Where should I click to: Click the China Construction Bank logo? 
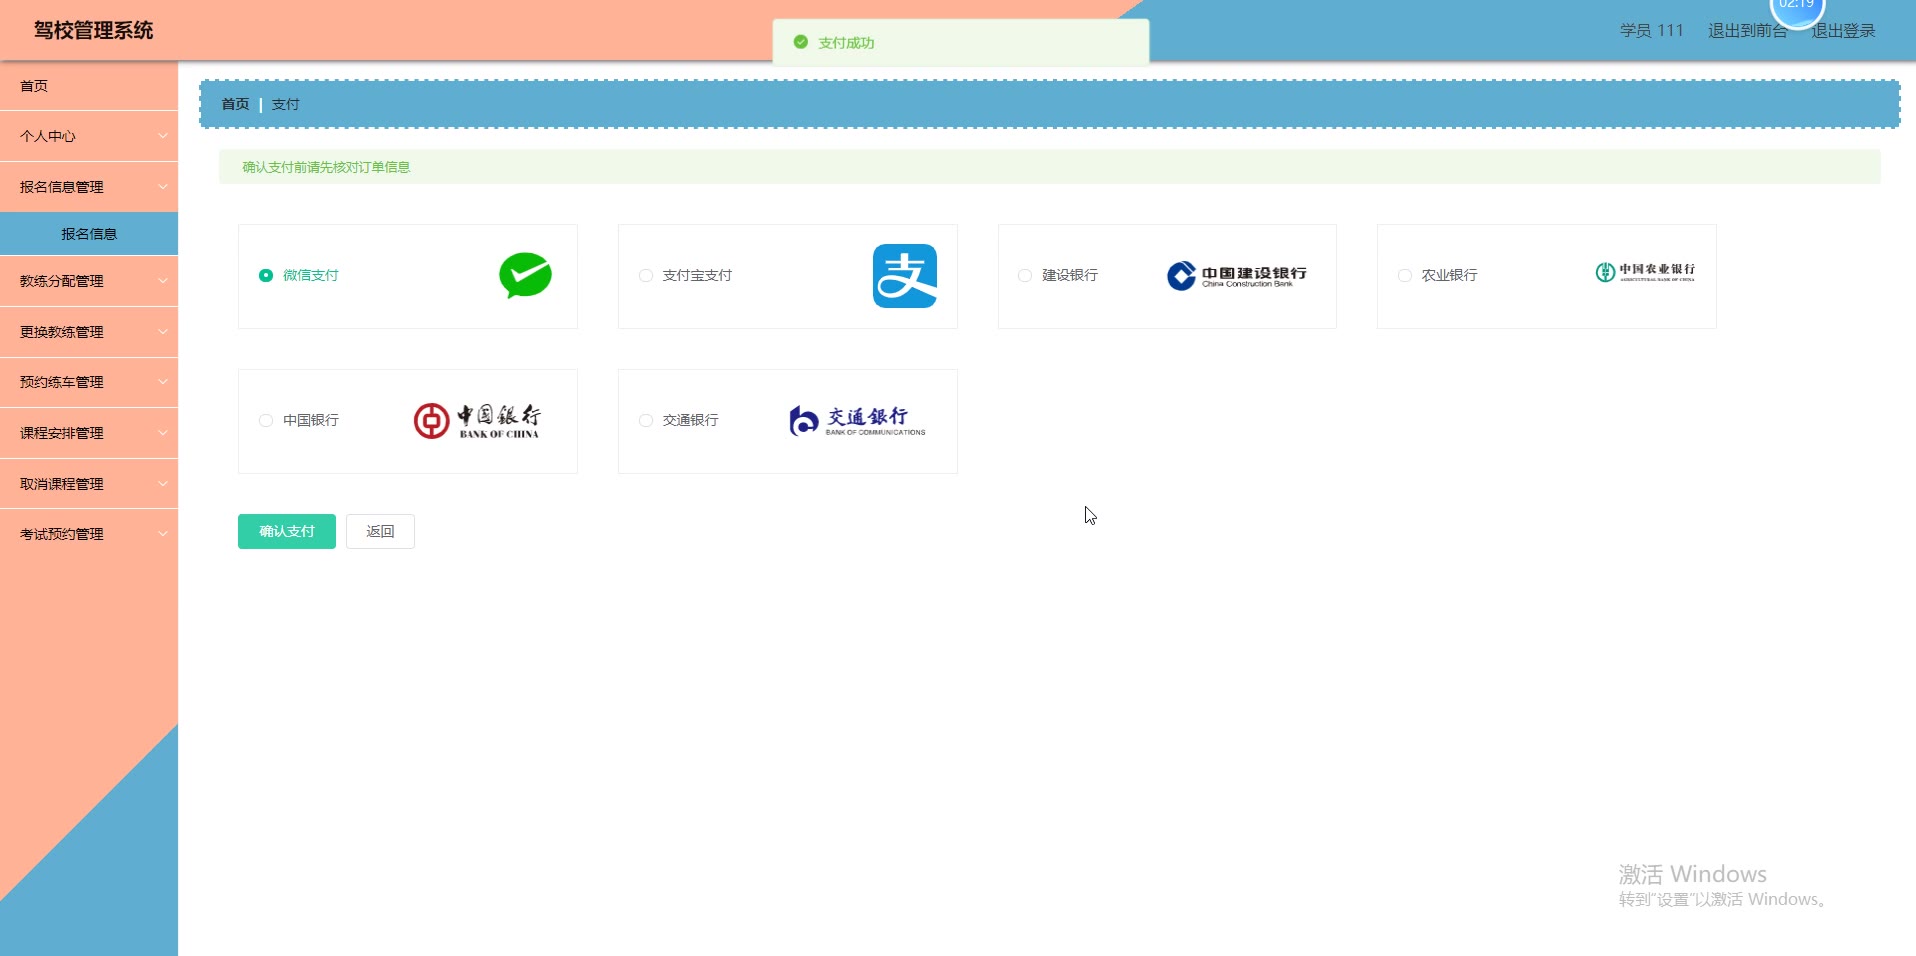1237,276
